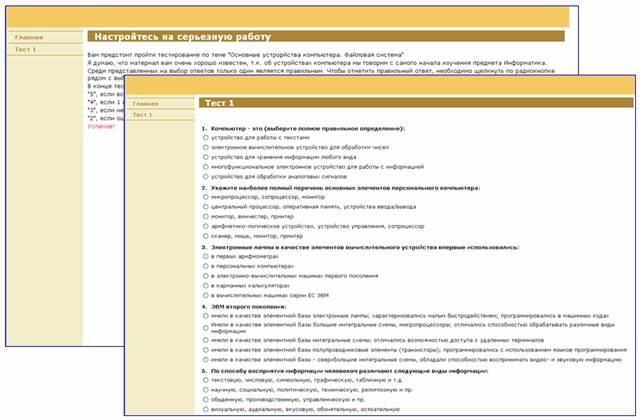
Task: Open the Главная link in the back window
Action: [29, 38]
